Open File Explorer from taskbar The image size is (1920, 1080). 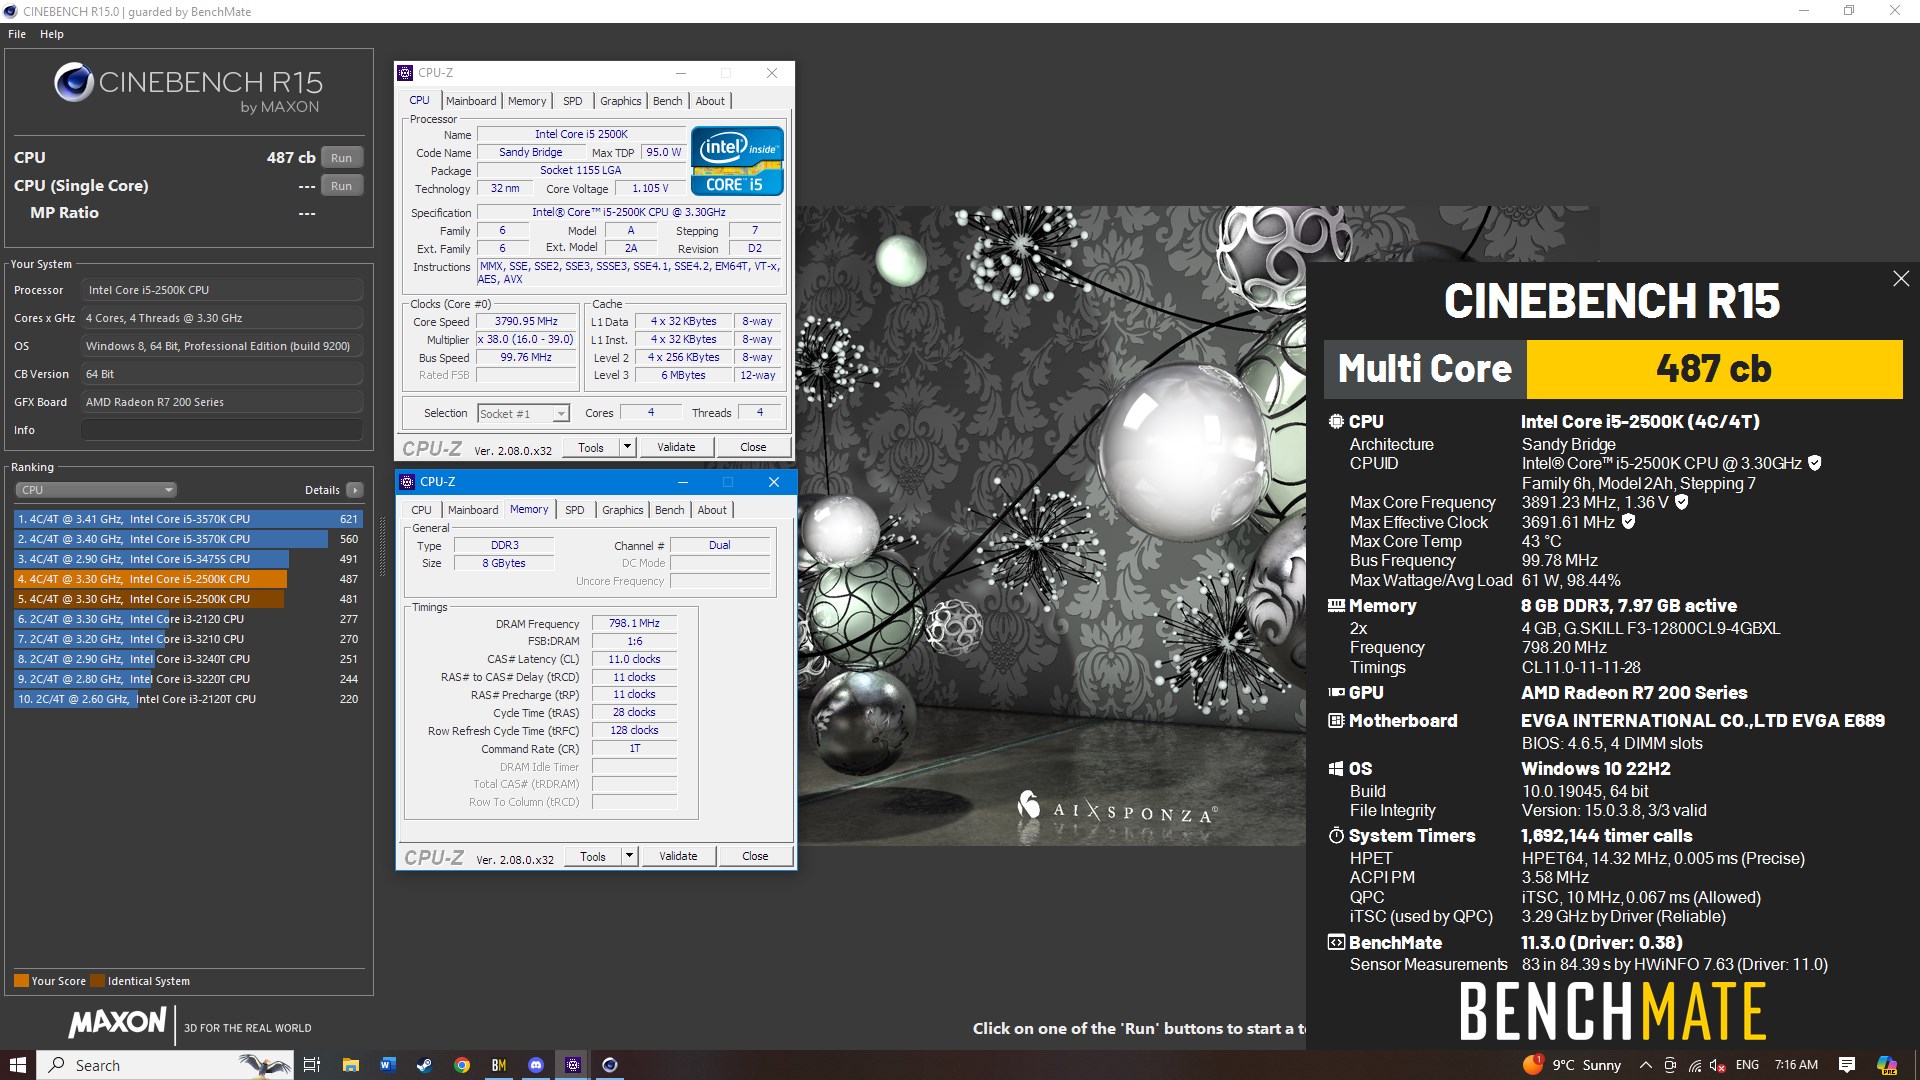350,1065
